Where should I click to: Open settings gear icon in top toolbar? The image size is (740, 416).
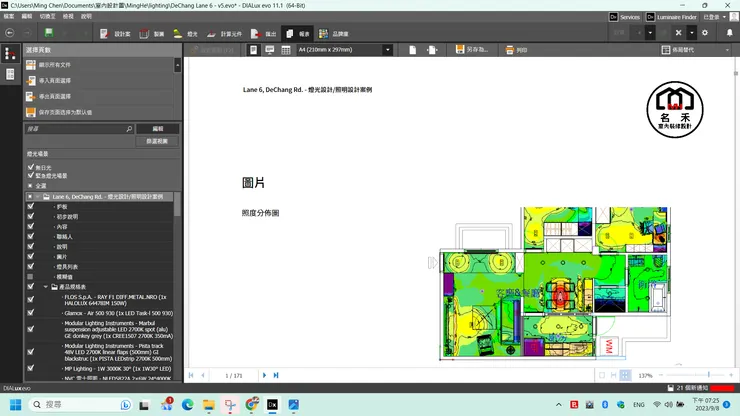click(704, 33)
